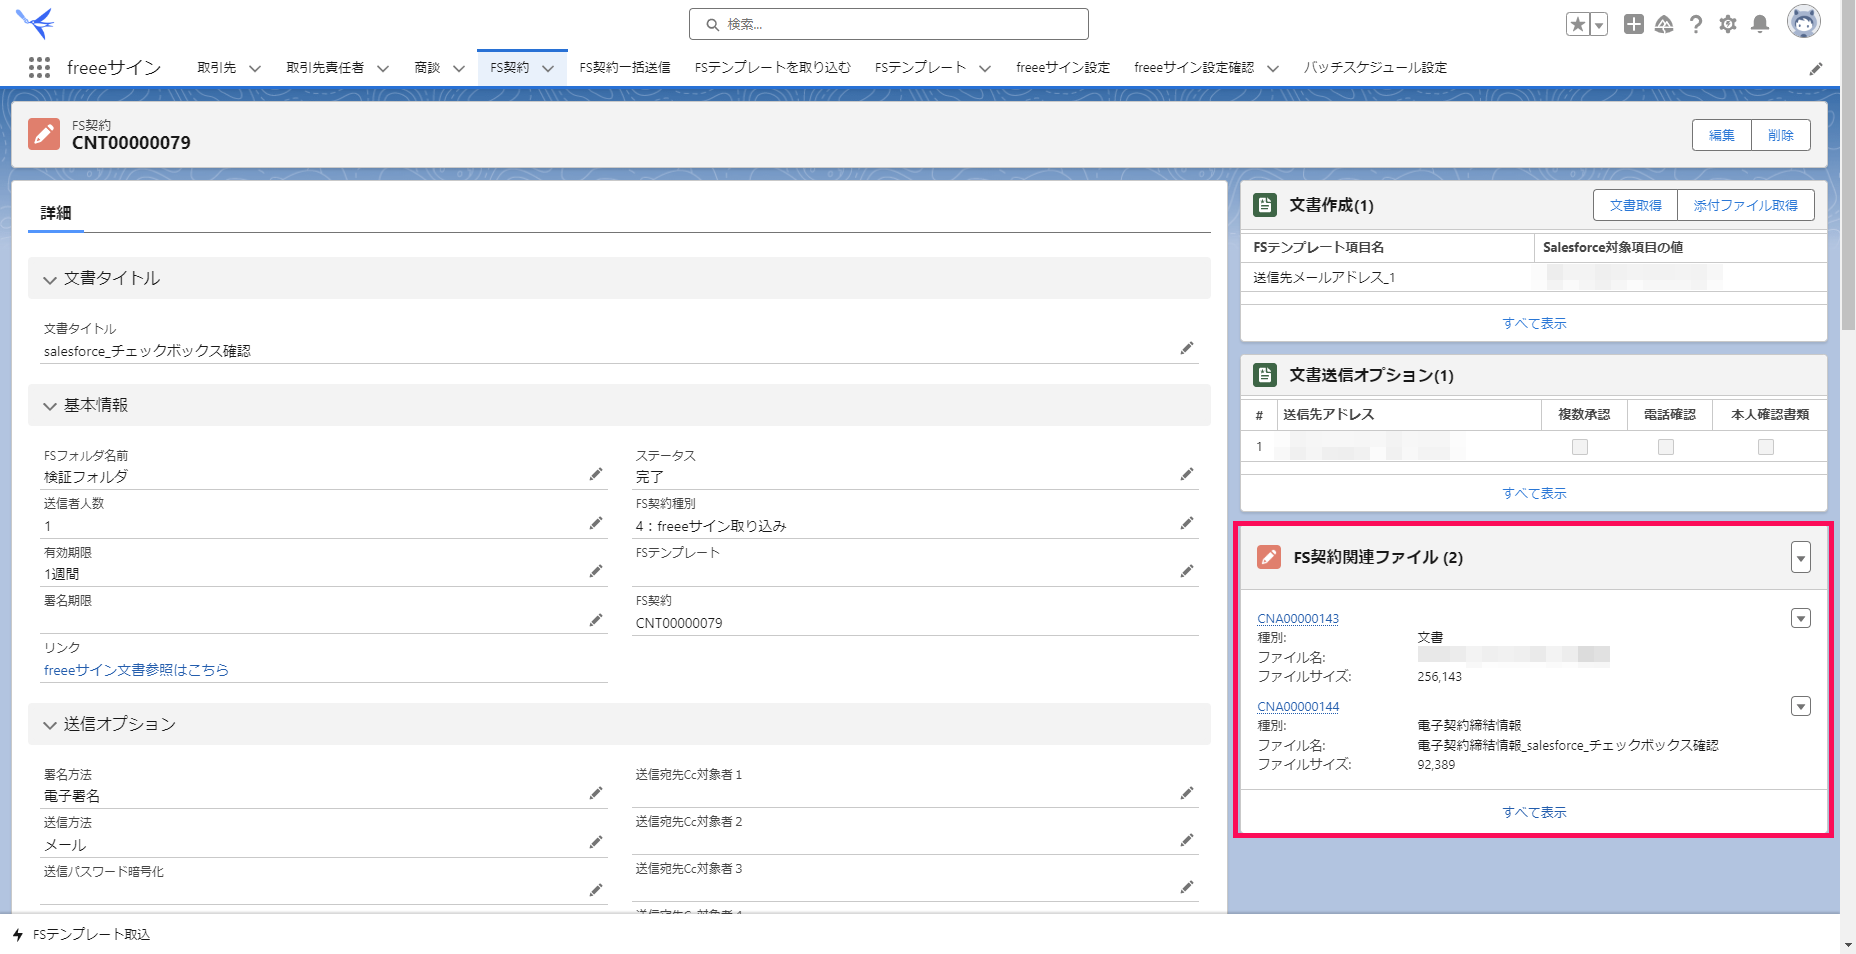The image size is (1856, 954).
Task: Open the Help question mark icon
Action: point(1696,24)
